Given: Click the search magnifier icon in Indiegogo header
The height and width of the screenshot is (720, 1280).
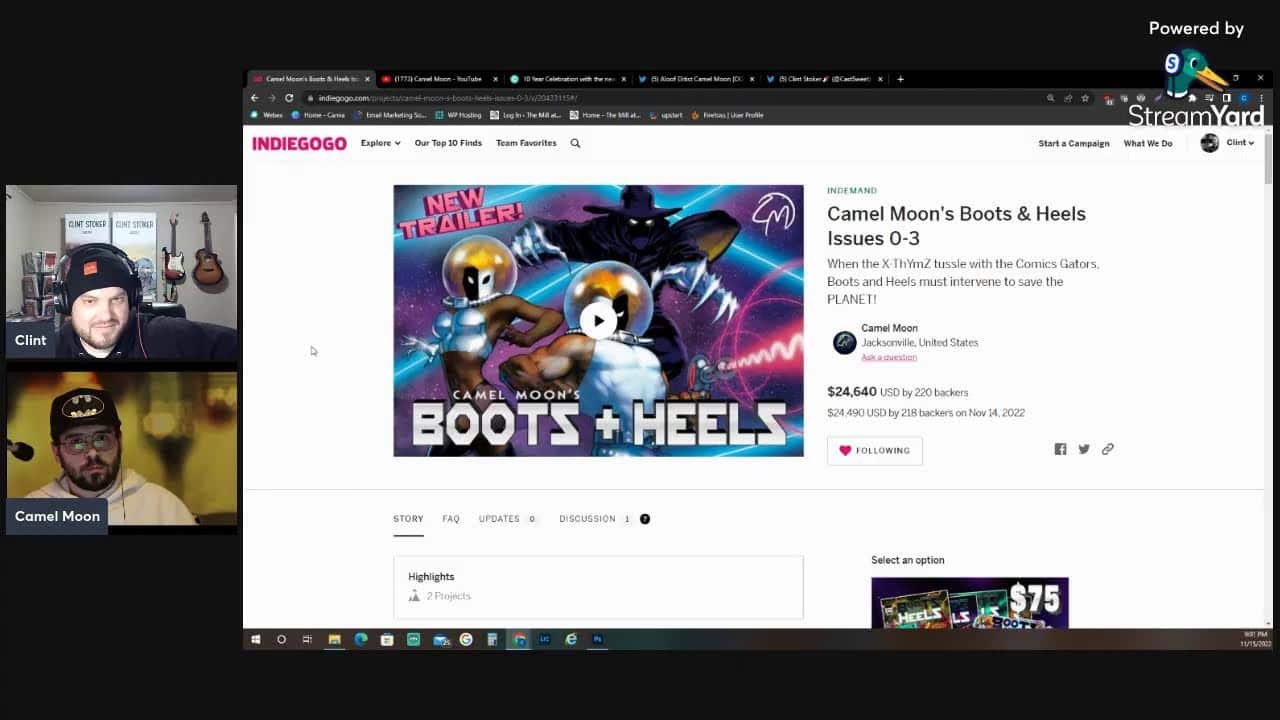Looking at the screenshot, I should (575, 143).
